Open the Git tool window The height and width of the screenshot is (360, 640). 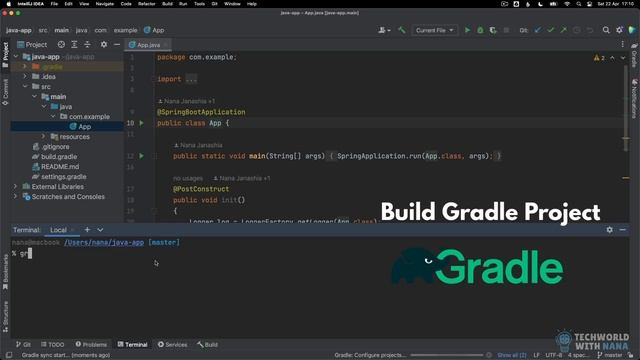click(x=23, y=344)
